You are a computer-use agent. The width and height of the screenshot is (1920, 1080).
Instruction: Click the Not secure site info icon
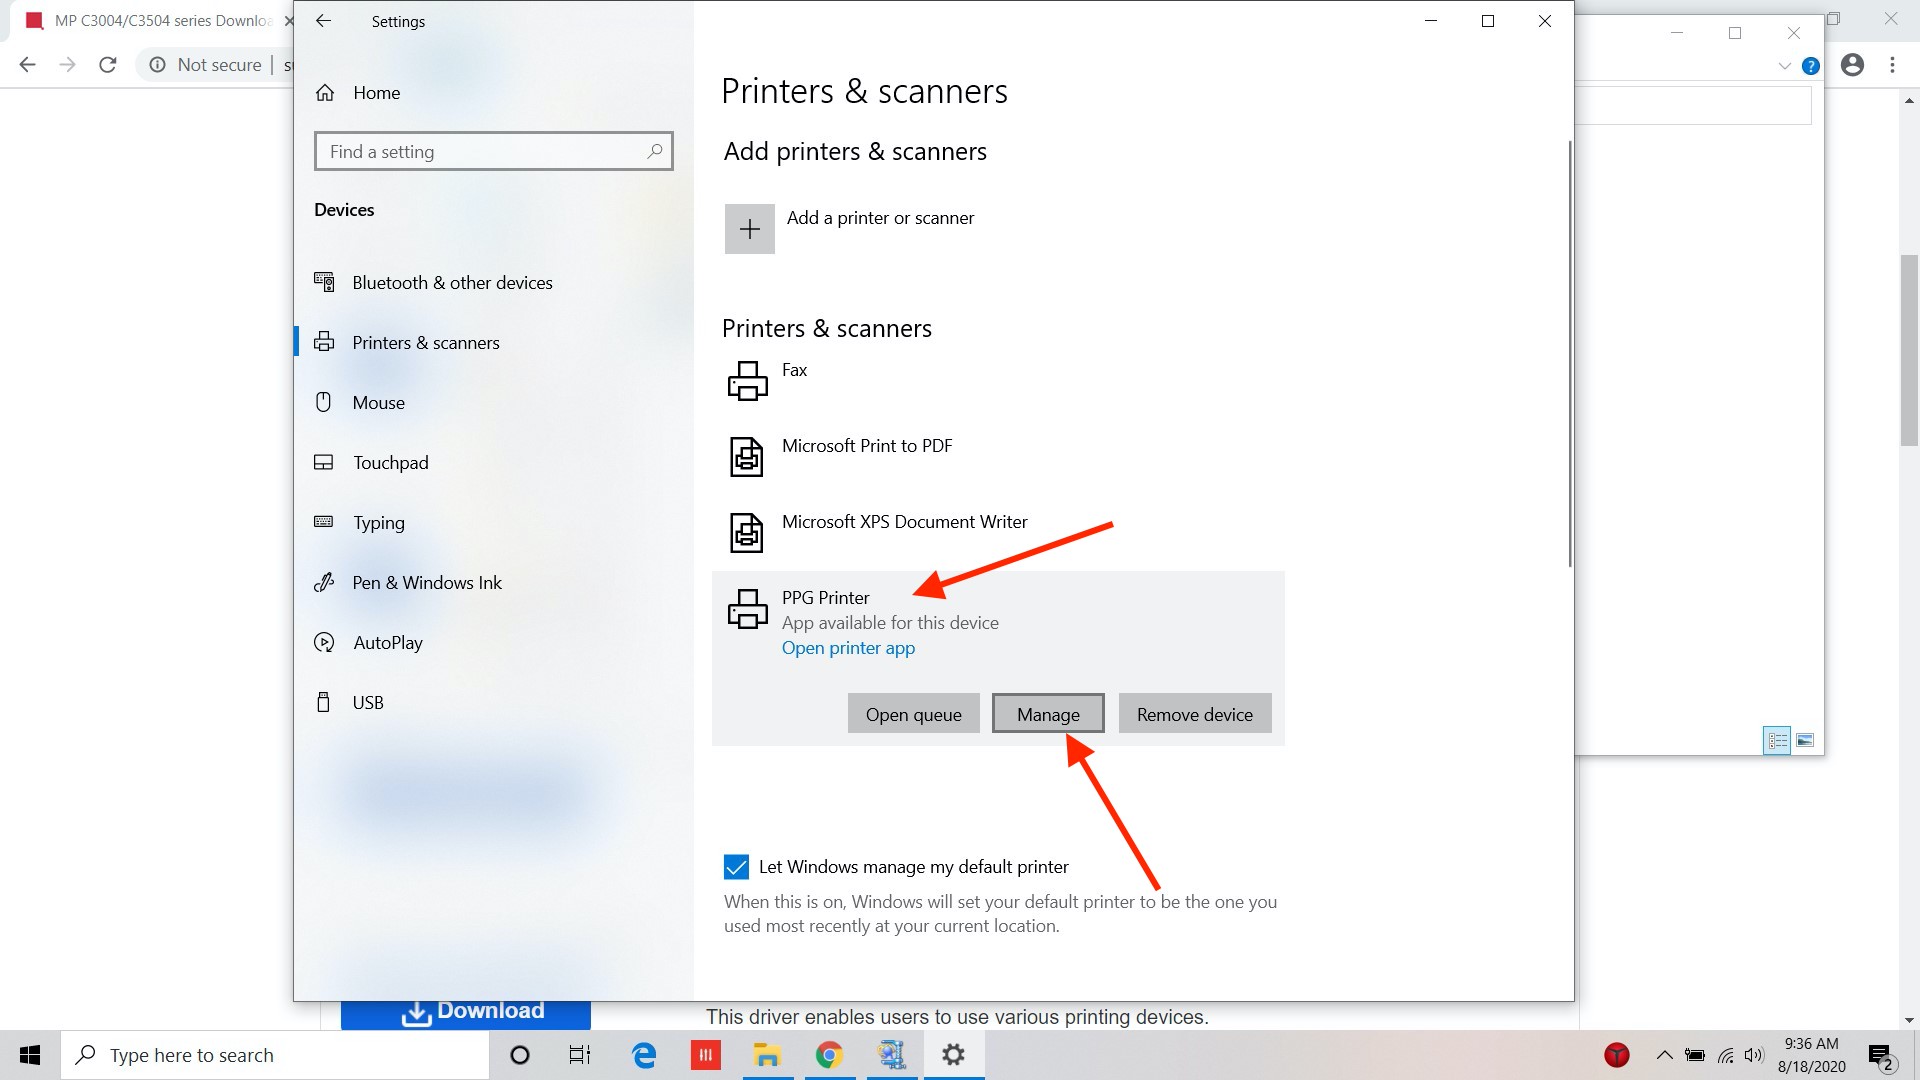coord(158,65)
